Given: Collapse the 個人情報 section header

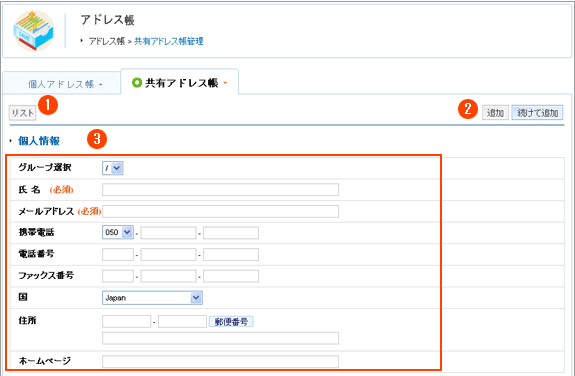Looking at the screenshot, I should (x=39, y=141).
